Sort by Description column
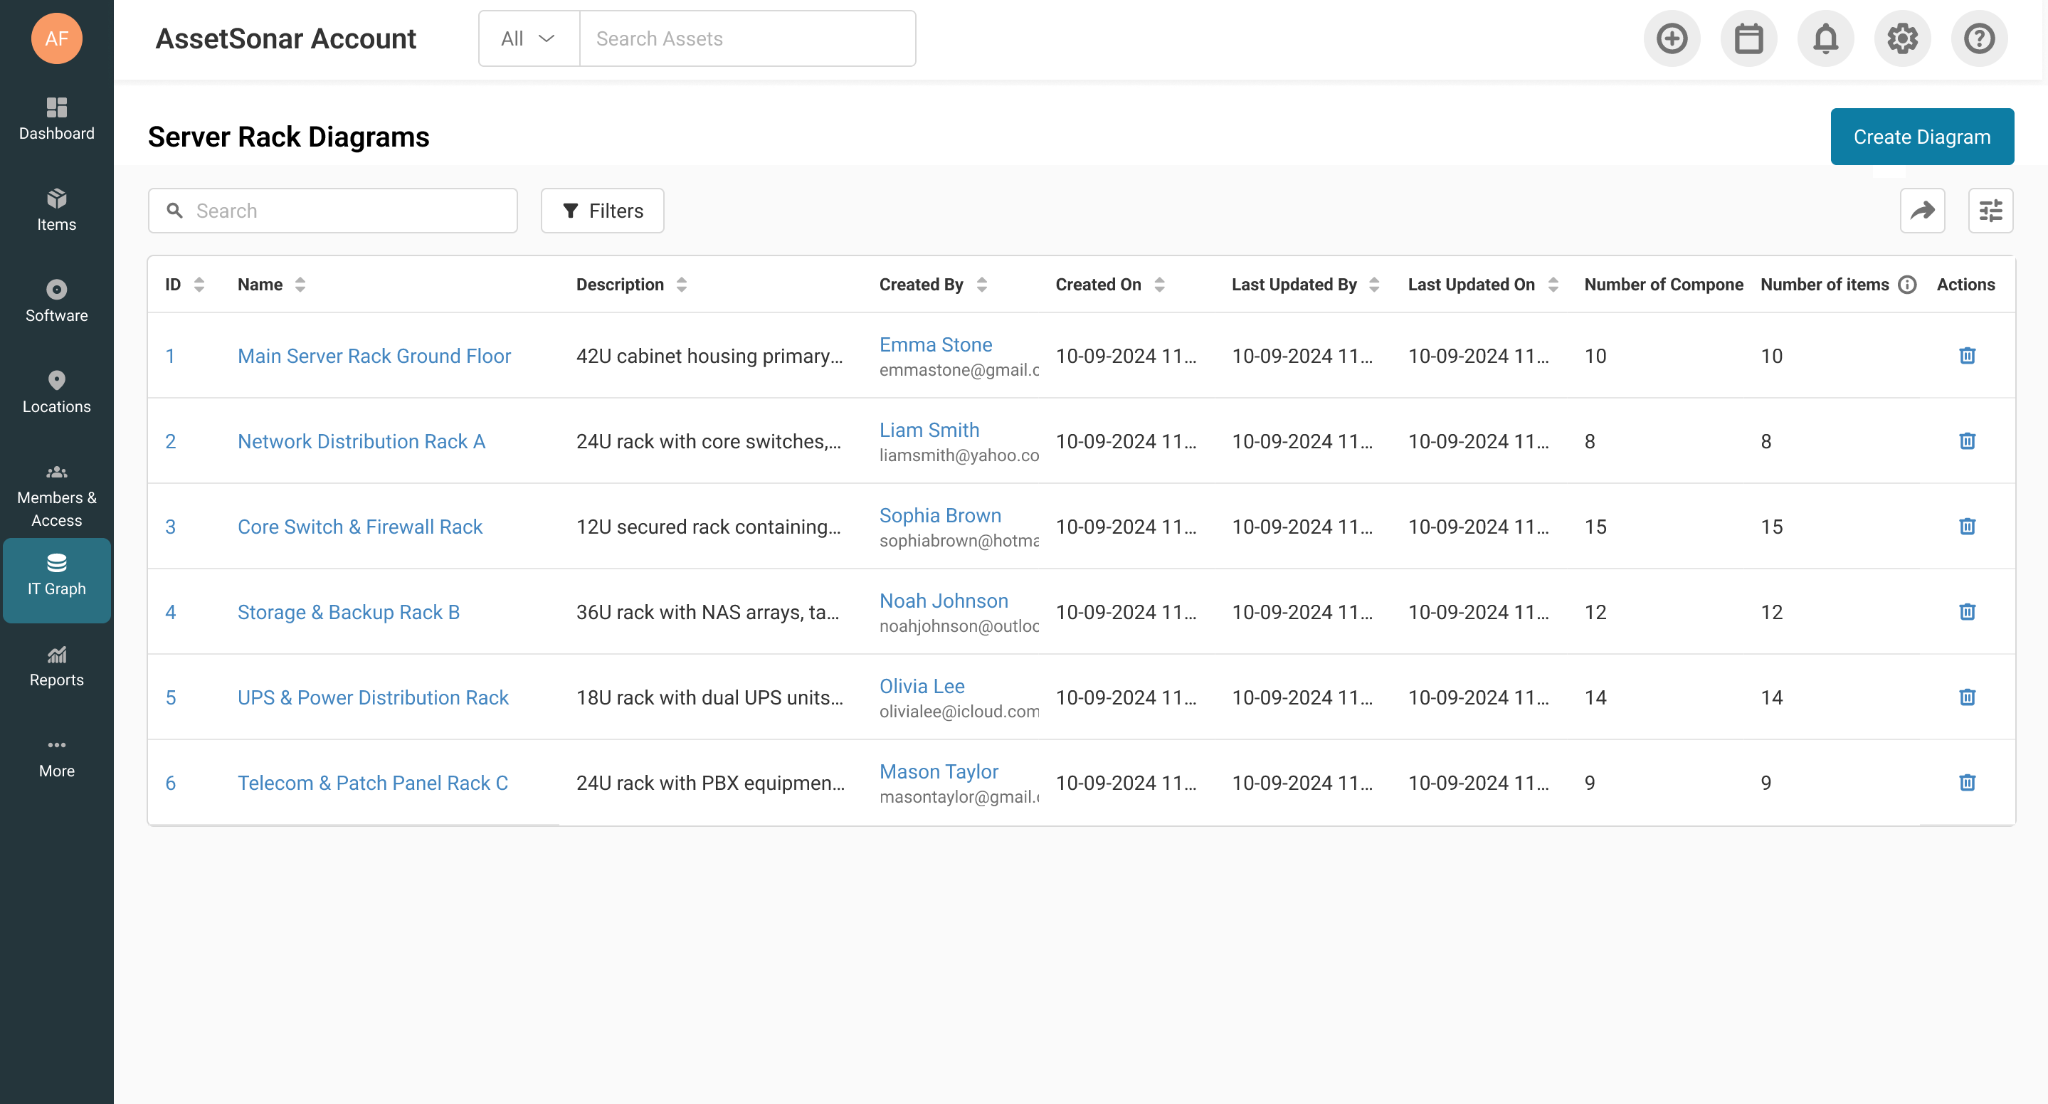The image size is (2048, 1104). [681, 285]
